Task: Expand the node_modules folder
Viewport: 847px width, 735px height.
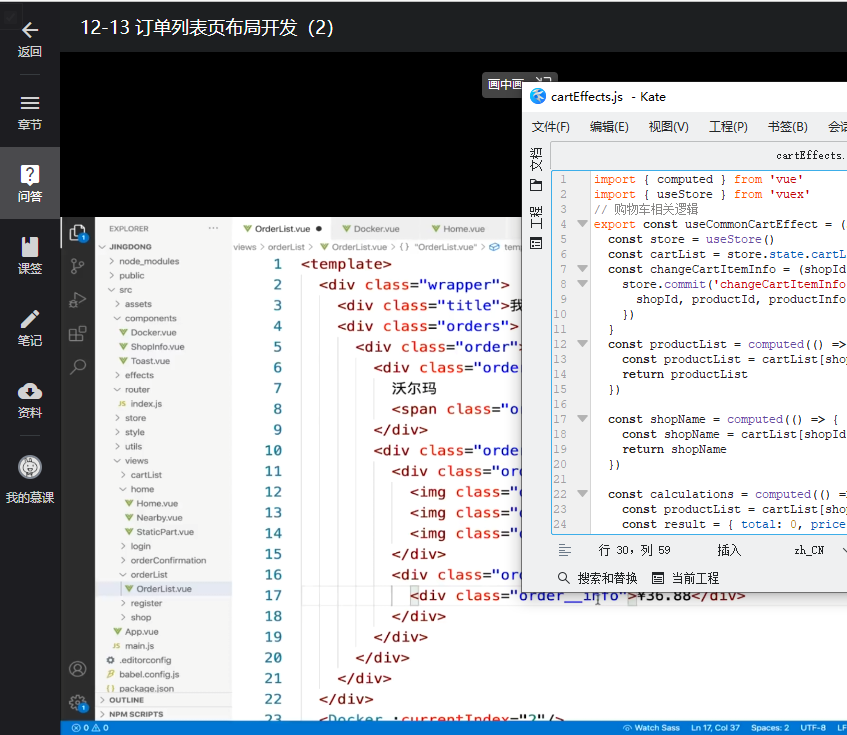Action: pos(148,261)
